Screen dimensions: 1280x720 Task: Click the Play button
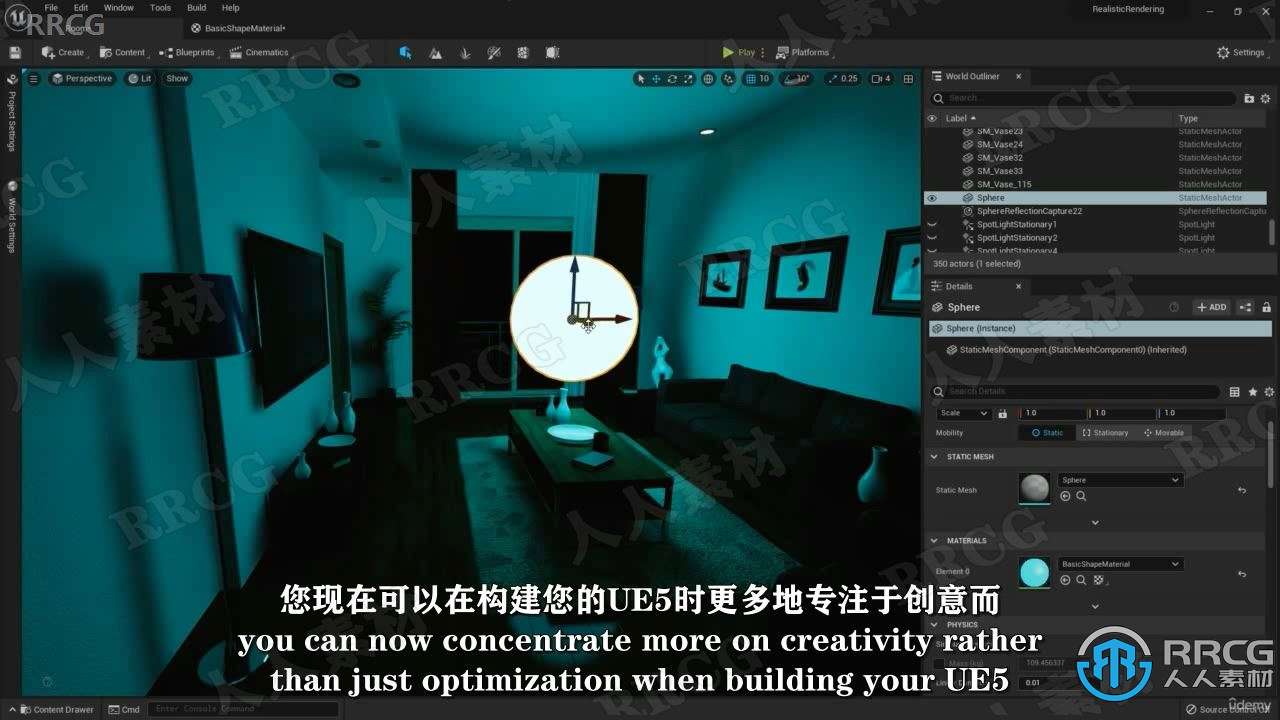click(x=739, y=52)
